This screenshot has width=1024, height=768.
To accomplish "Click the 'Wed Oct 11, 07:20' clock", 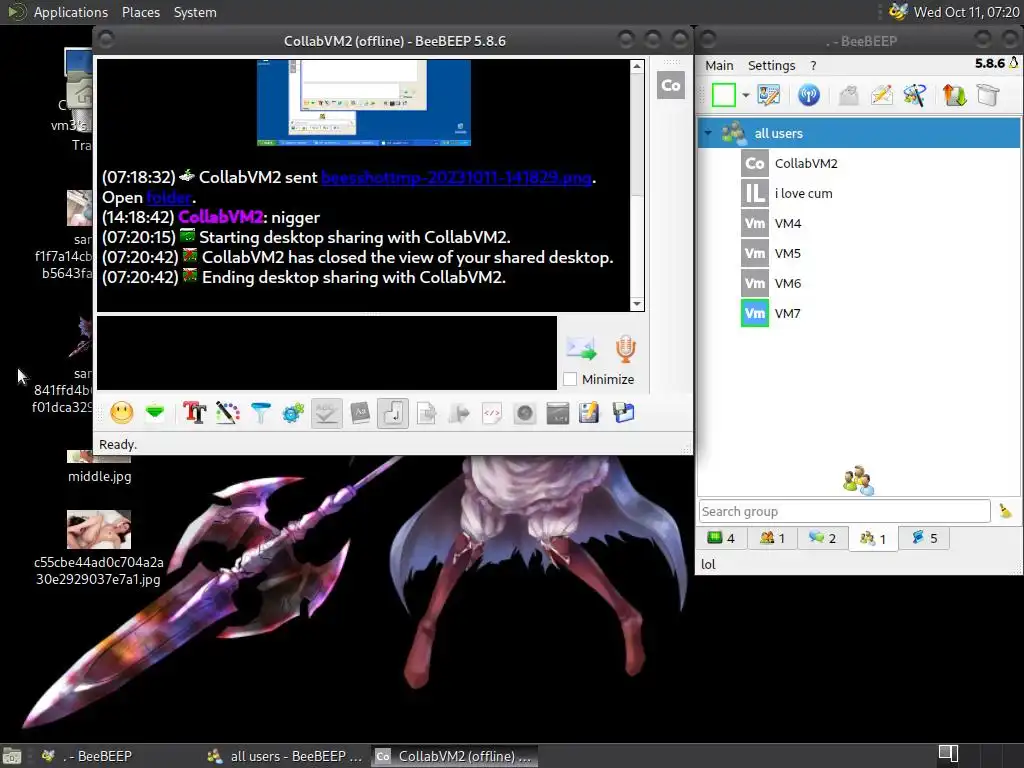I will [x=966, y=12].
